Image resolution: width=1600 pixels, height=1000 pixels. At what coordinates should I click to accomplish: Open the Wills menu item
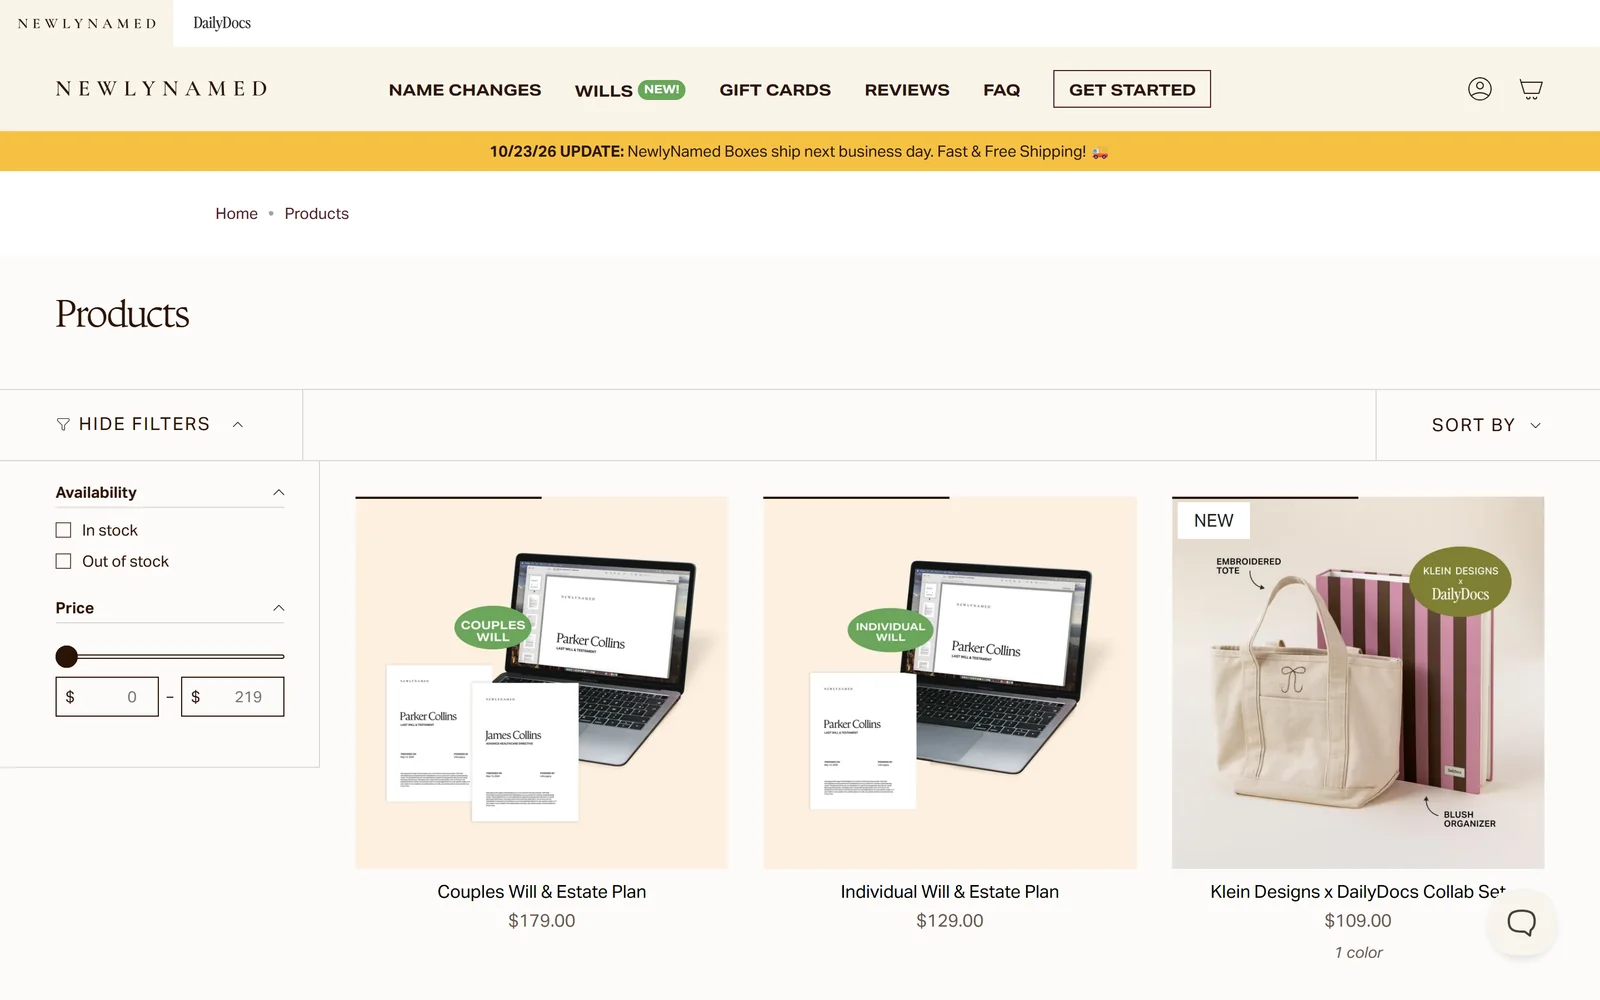(604, 91)
